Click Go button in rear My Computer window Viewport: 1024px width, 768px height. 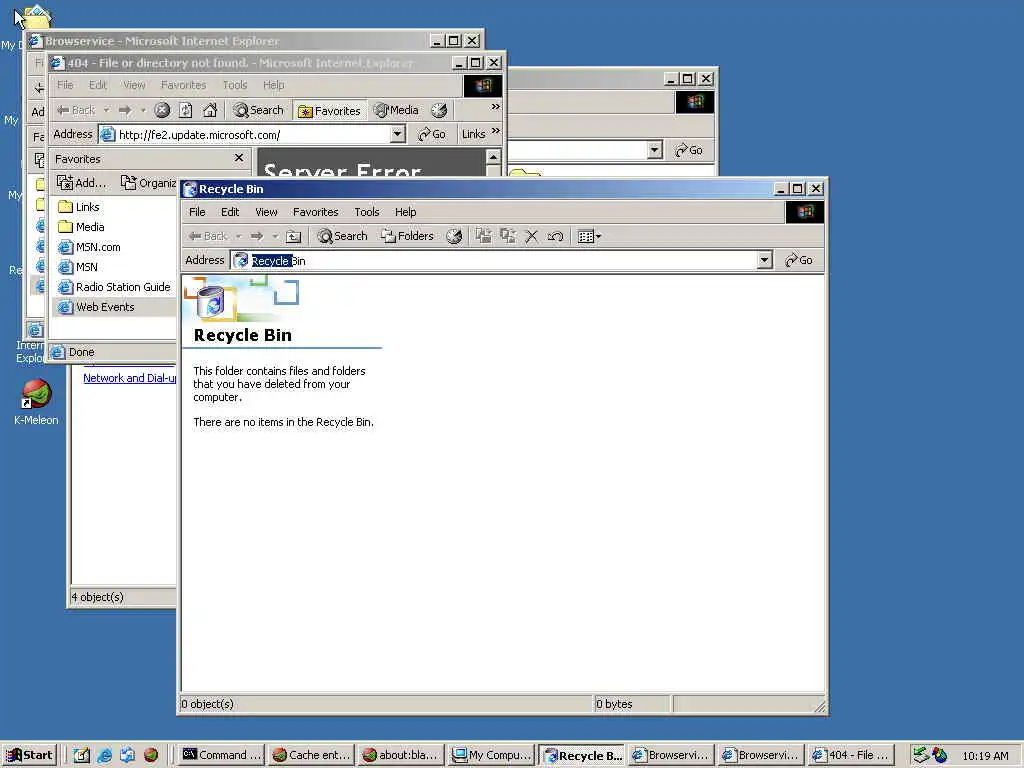point(689,150)
